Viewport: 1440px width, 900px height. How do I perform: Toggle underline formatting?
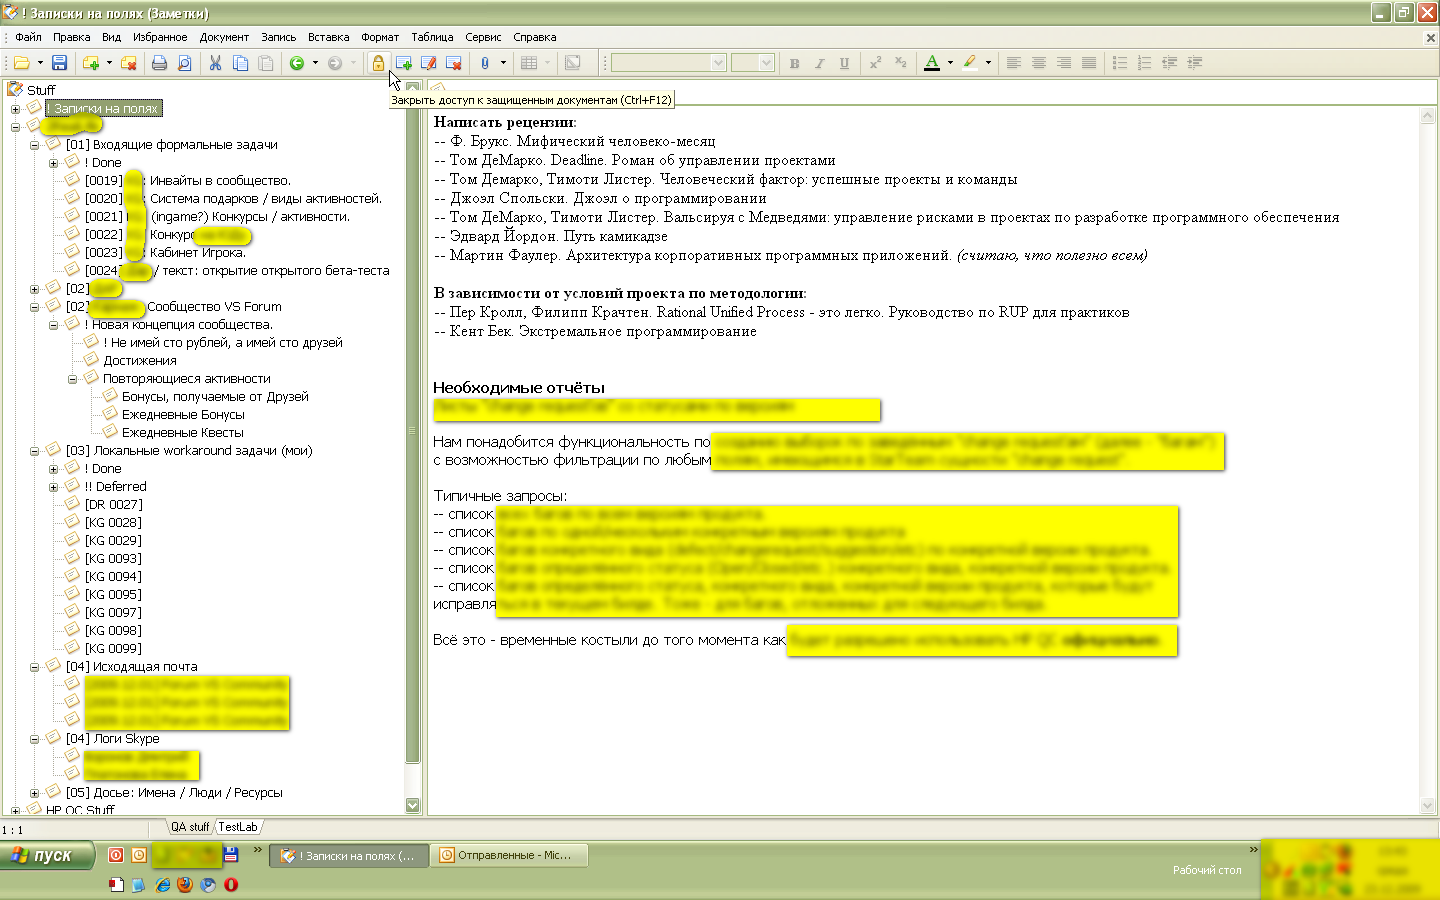pyautogui.click(x=844, y=63)
